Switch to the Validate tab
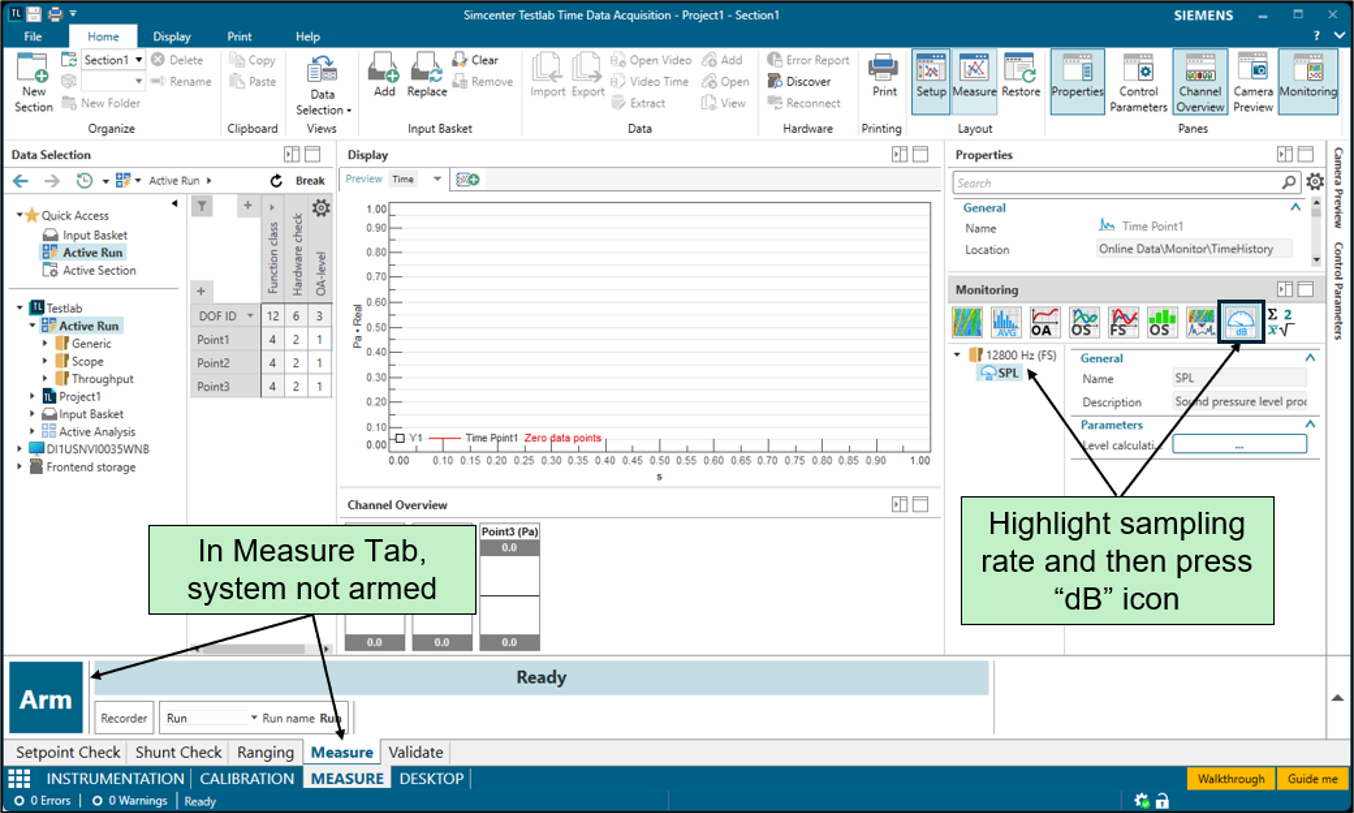The image size is (1354, 813). click(415, 752)
